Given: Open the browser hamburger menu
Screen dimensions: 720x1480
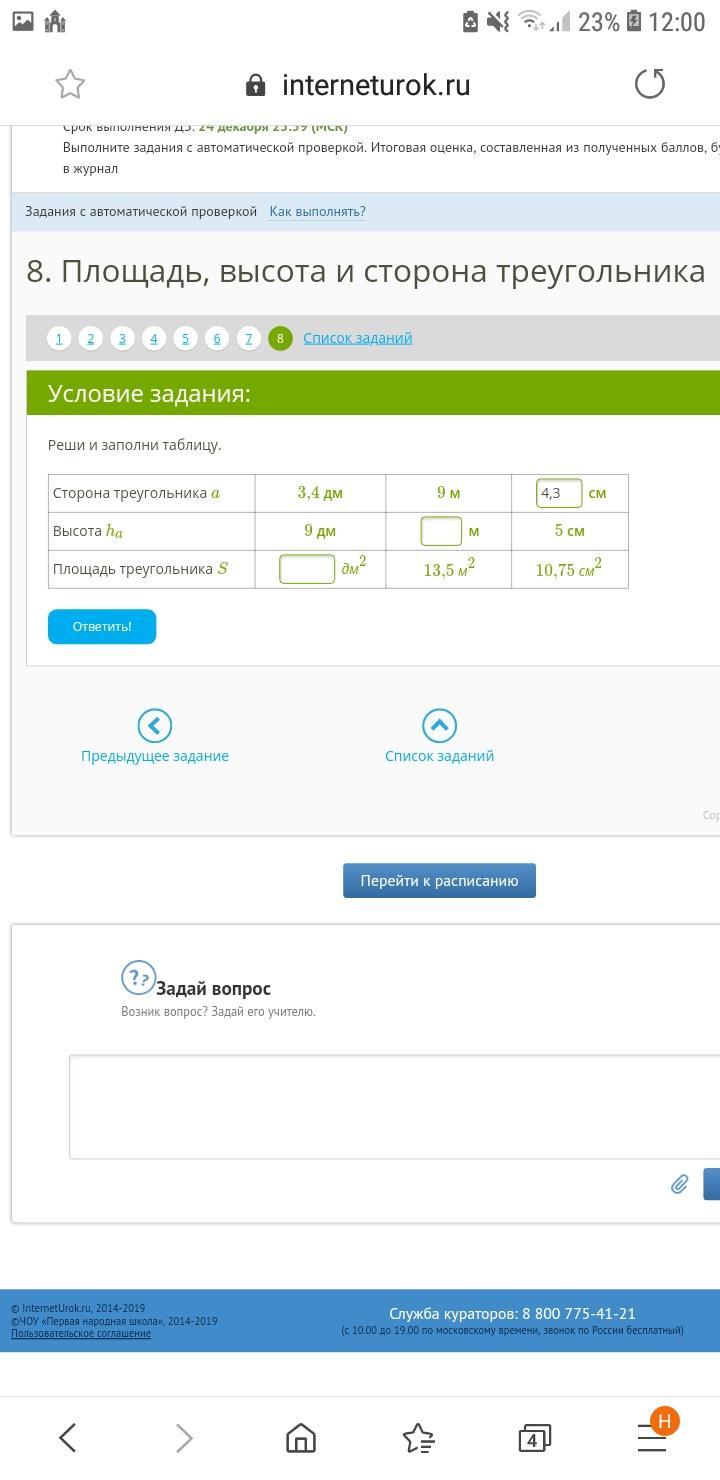Looking at the screenshot, I should point(652,1438).
